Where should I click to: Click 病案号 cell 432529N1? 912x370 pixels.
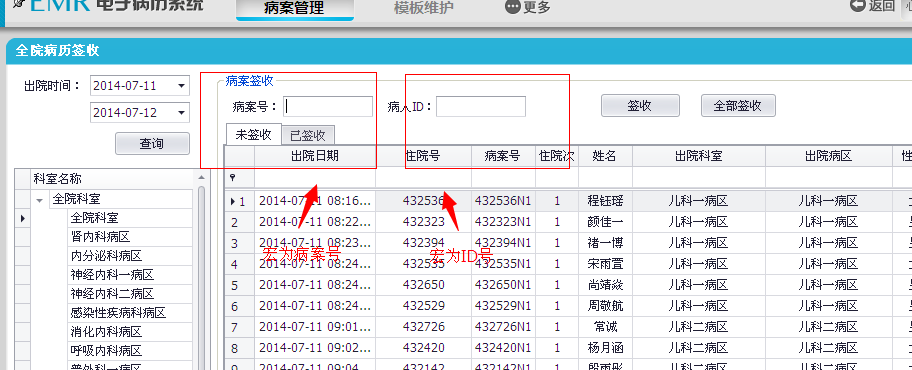click(x=503, y=306)
